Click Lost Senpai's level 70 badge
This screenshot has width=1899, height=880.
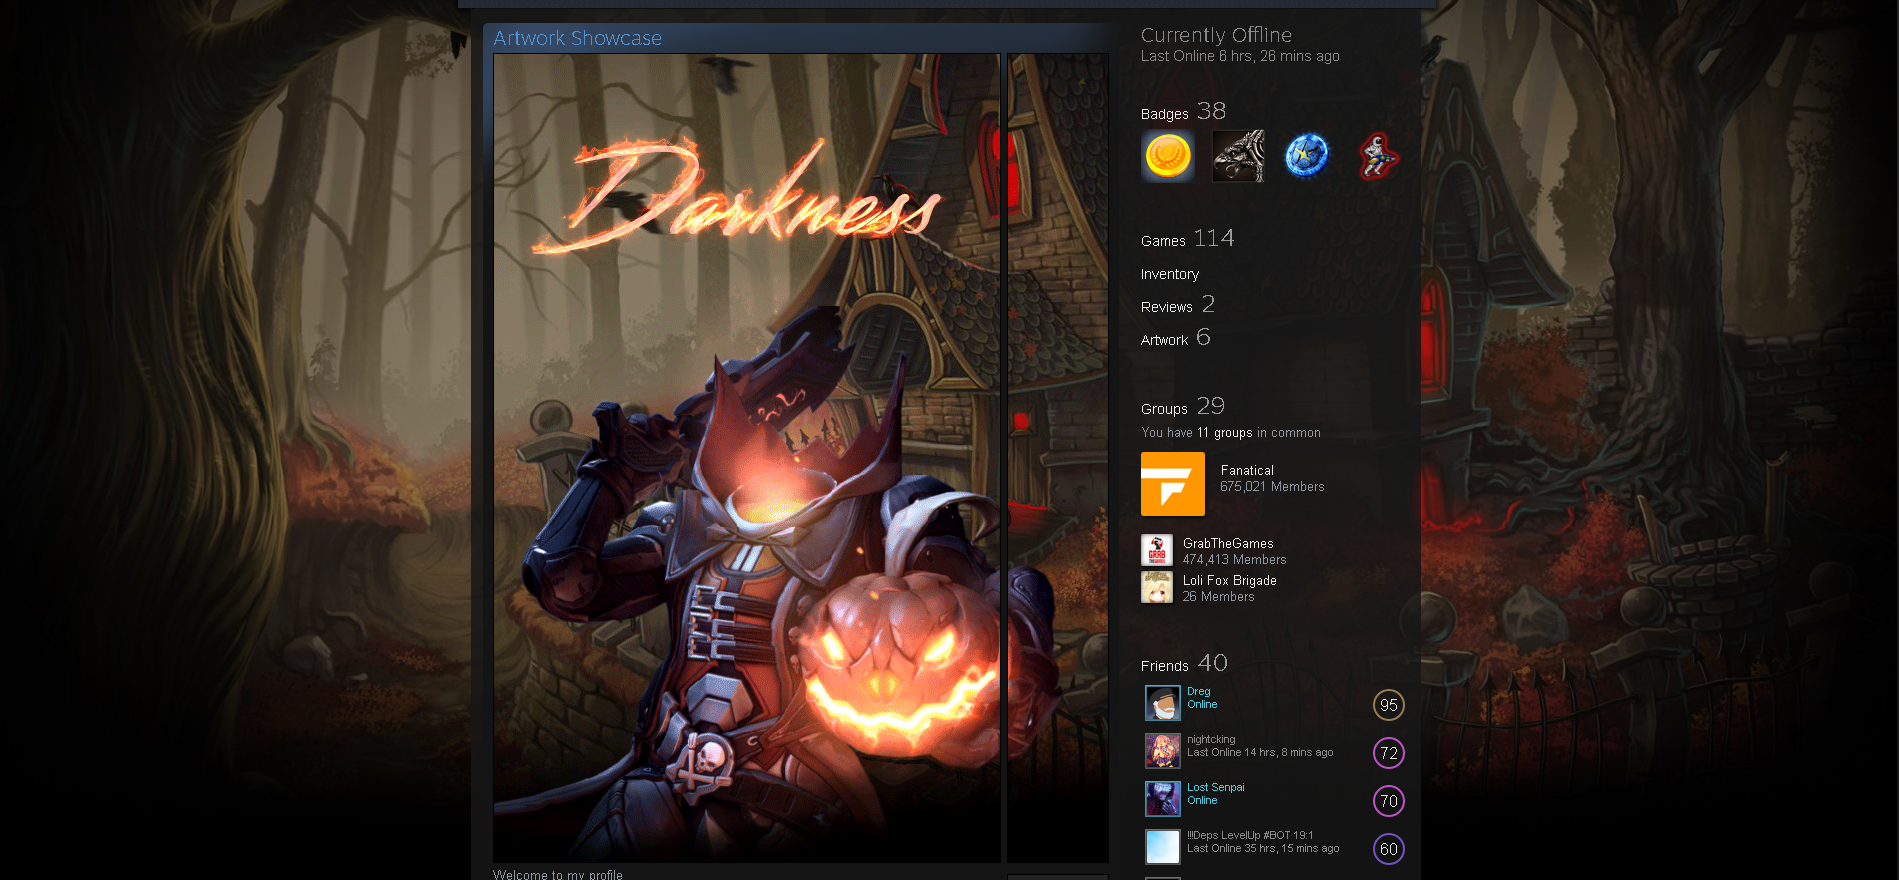(x=1389, y=801)
